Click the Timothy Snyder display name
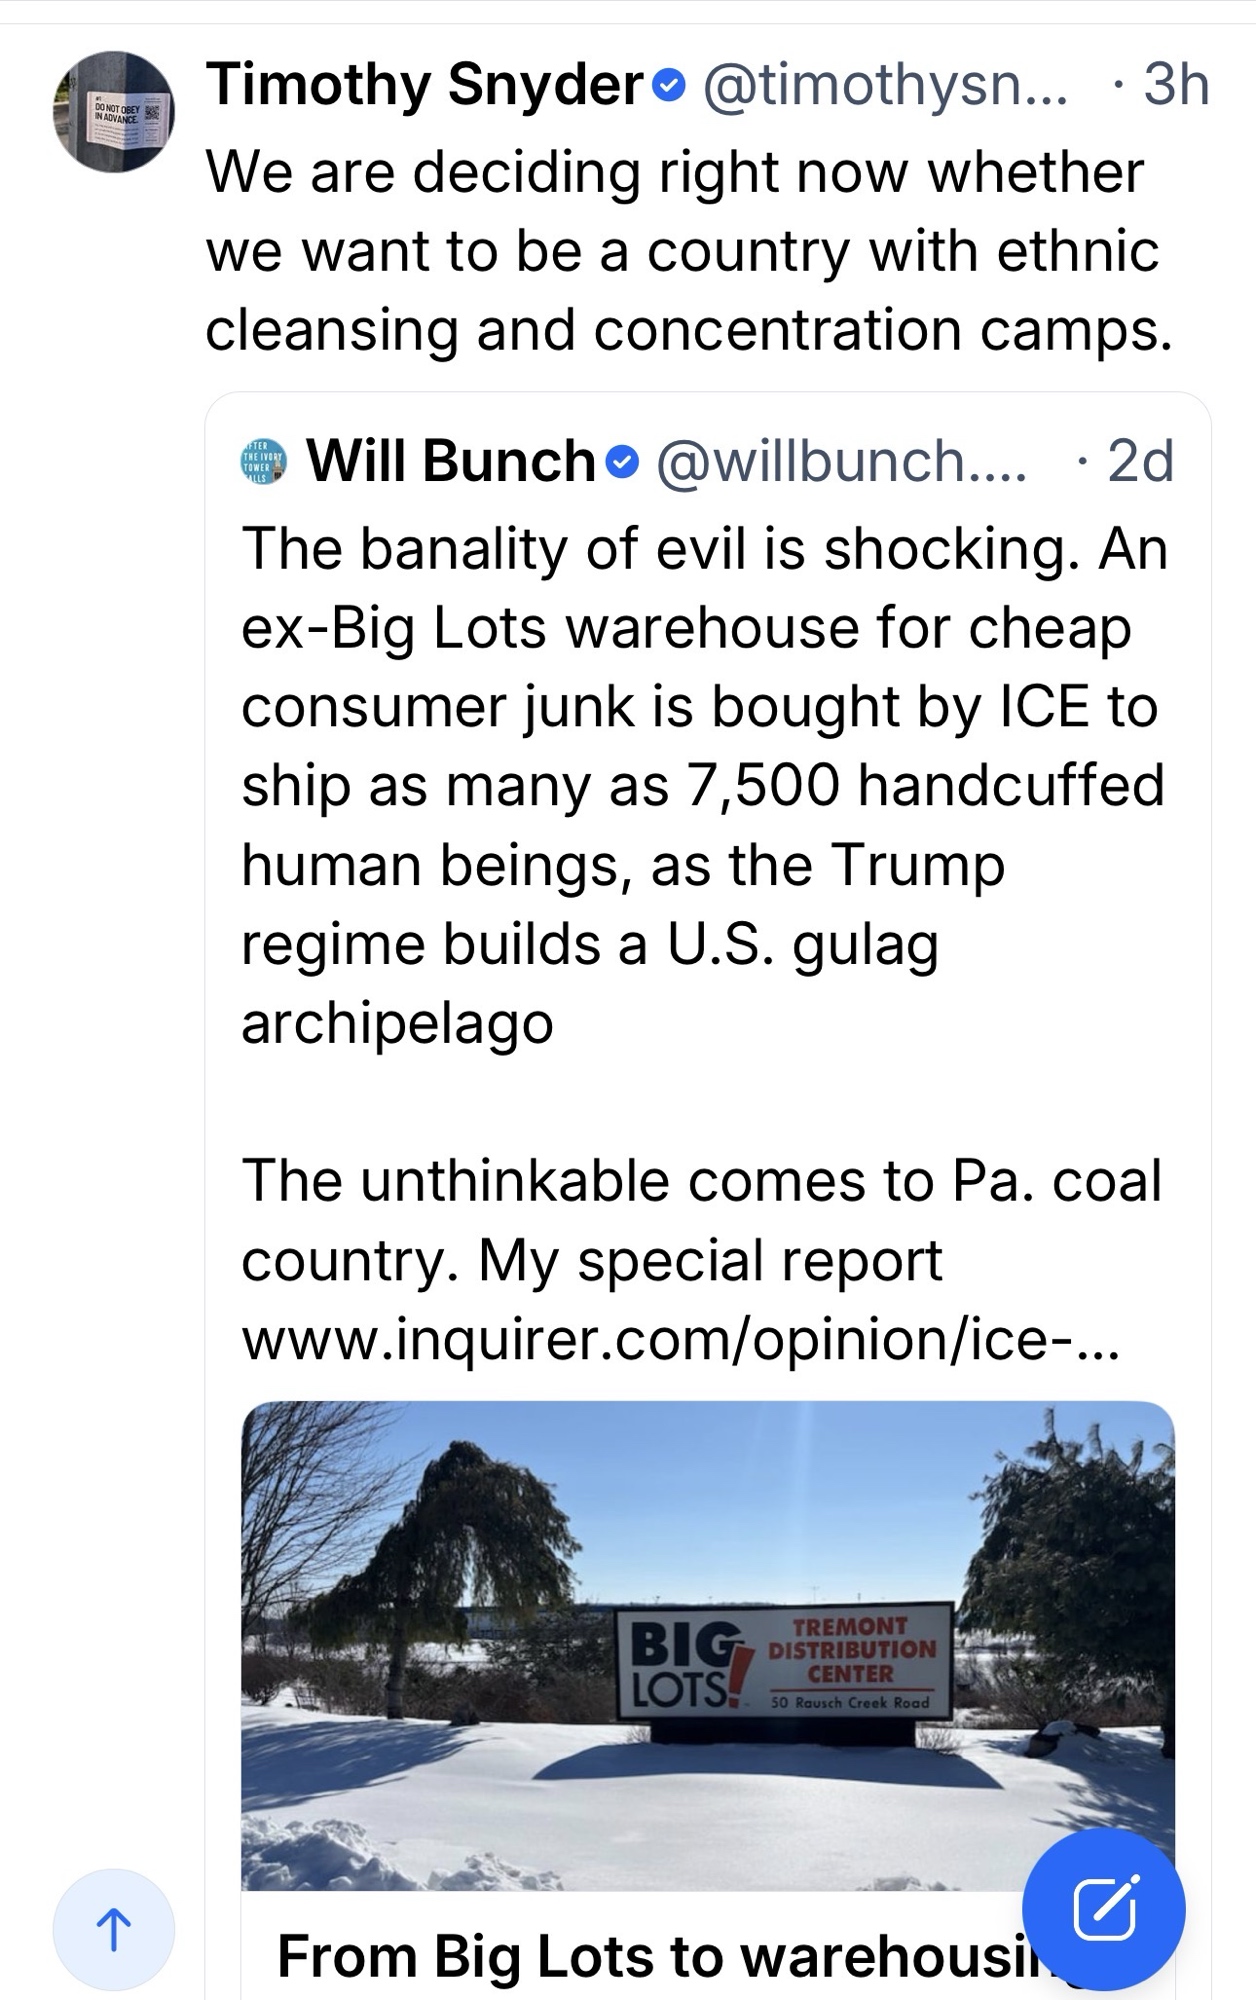Image resolution: width=1256 pixels, height=2000 pixels. [425, 86]
